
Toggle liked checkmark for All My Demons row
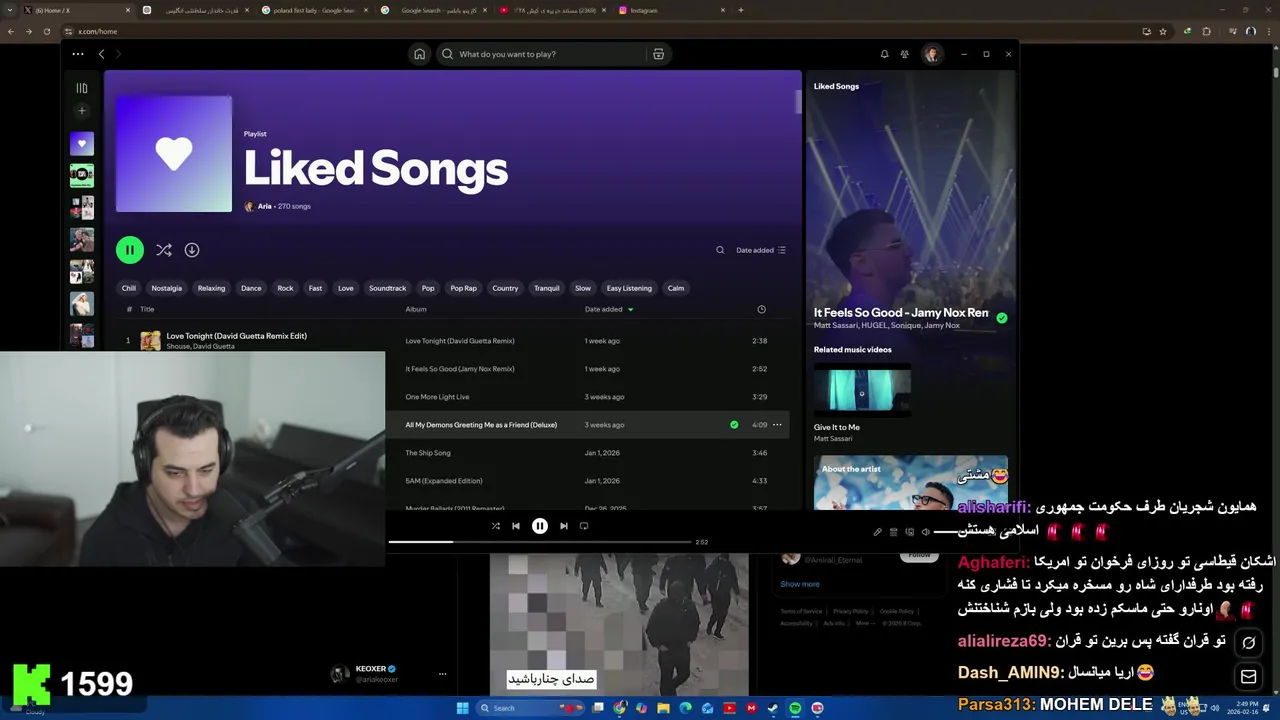coord(734,425)
